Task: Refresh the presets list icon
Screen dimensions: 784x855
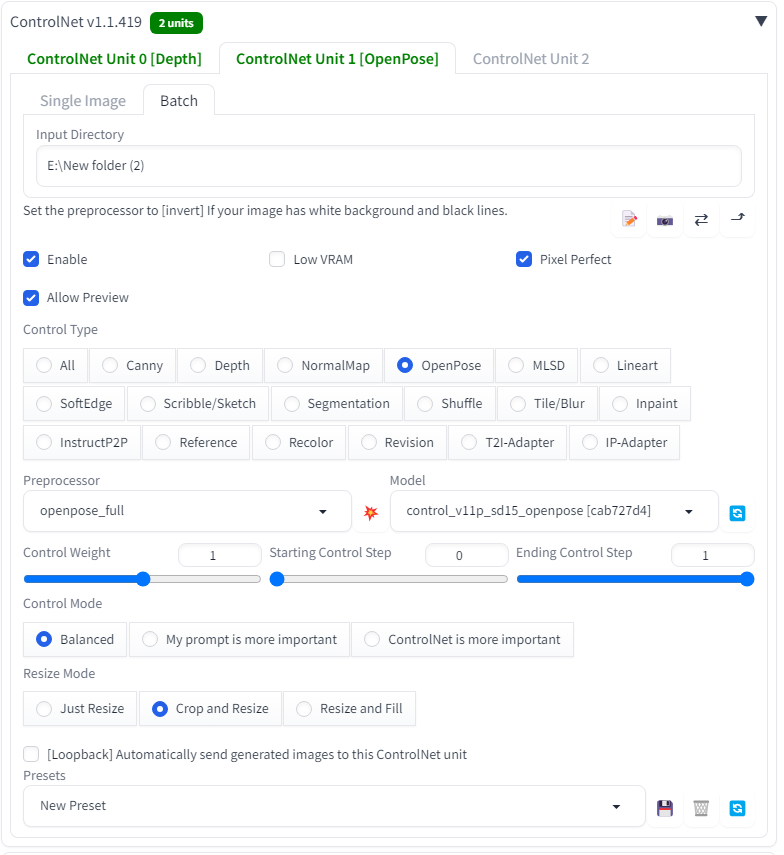Action: [737, 807]
